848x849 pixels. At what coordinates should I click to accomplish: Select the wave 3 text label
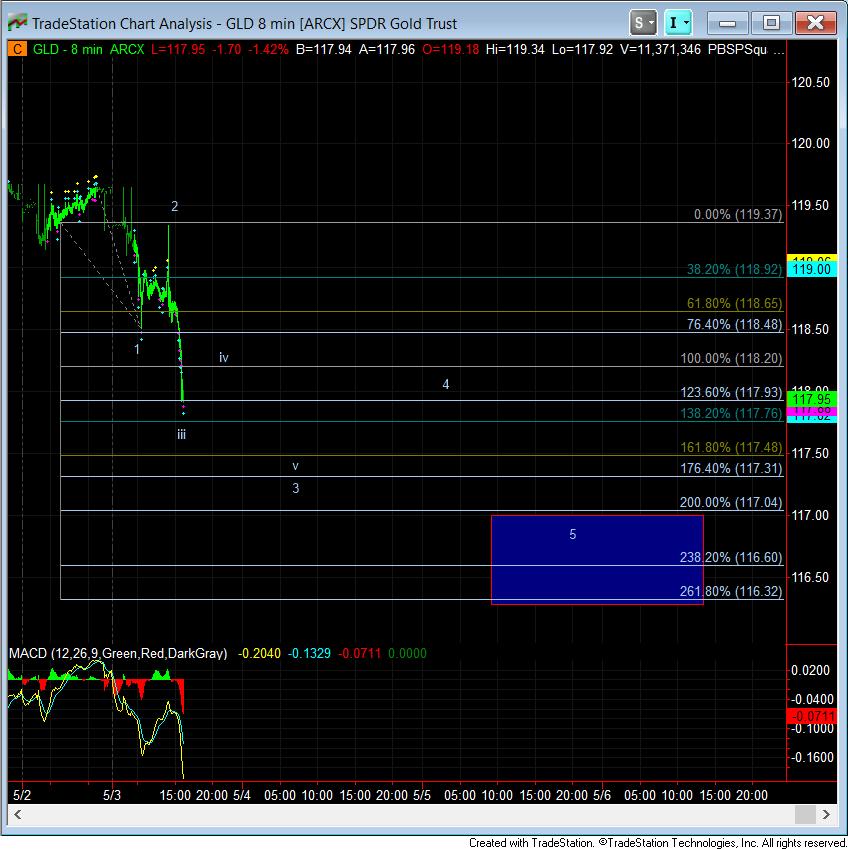coord(296,488)
